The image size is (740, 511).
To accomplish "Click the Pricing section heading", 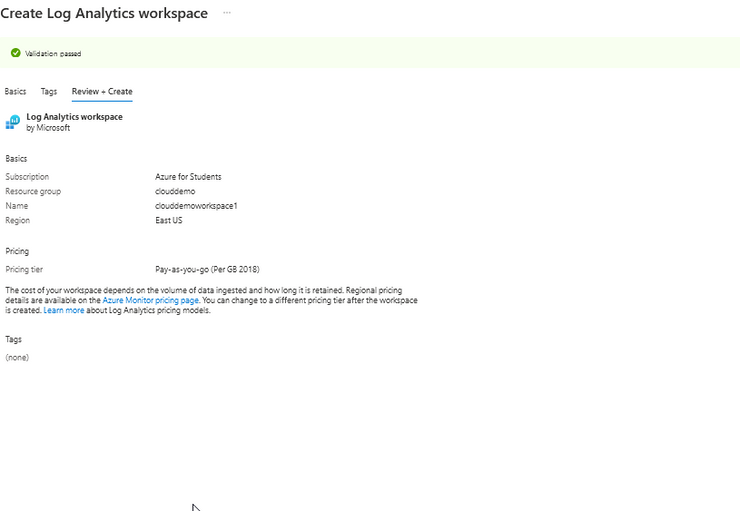I will 17,251.
